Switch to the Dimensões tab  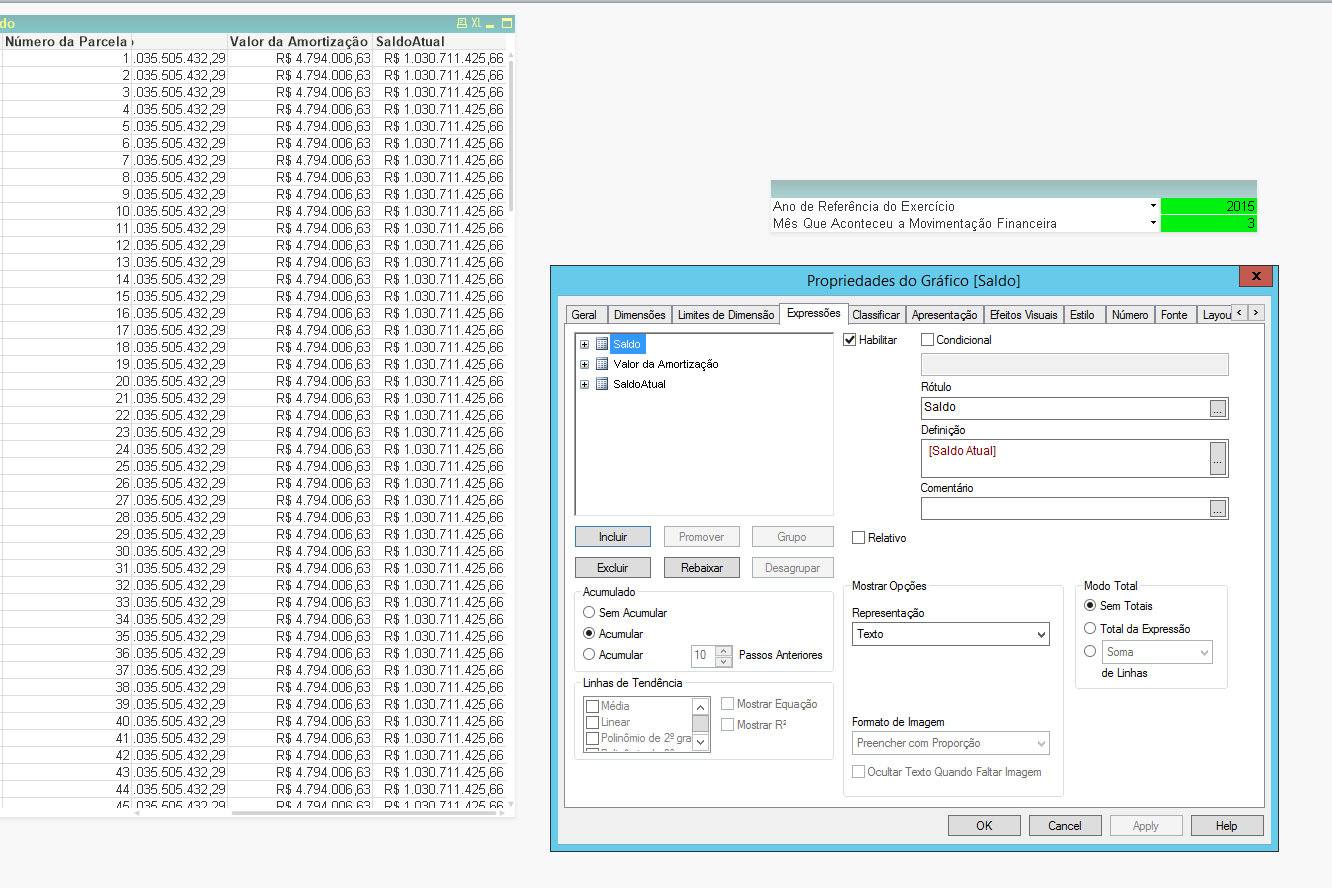tap(639, 315)
